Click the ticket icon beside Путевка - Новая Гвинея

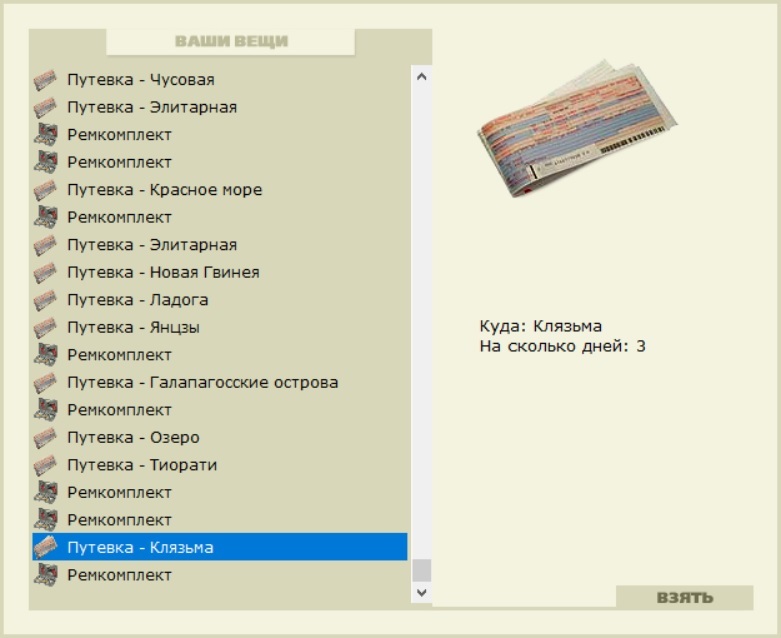pyautogui.click(x=45, y=272)
